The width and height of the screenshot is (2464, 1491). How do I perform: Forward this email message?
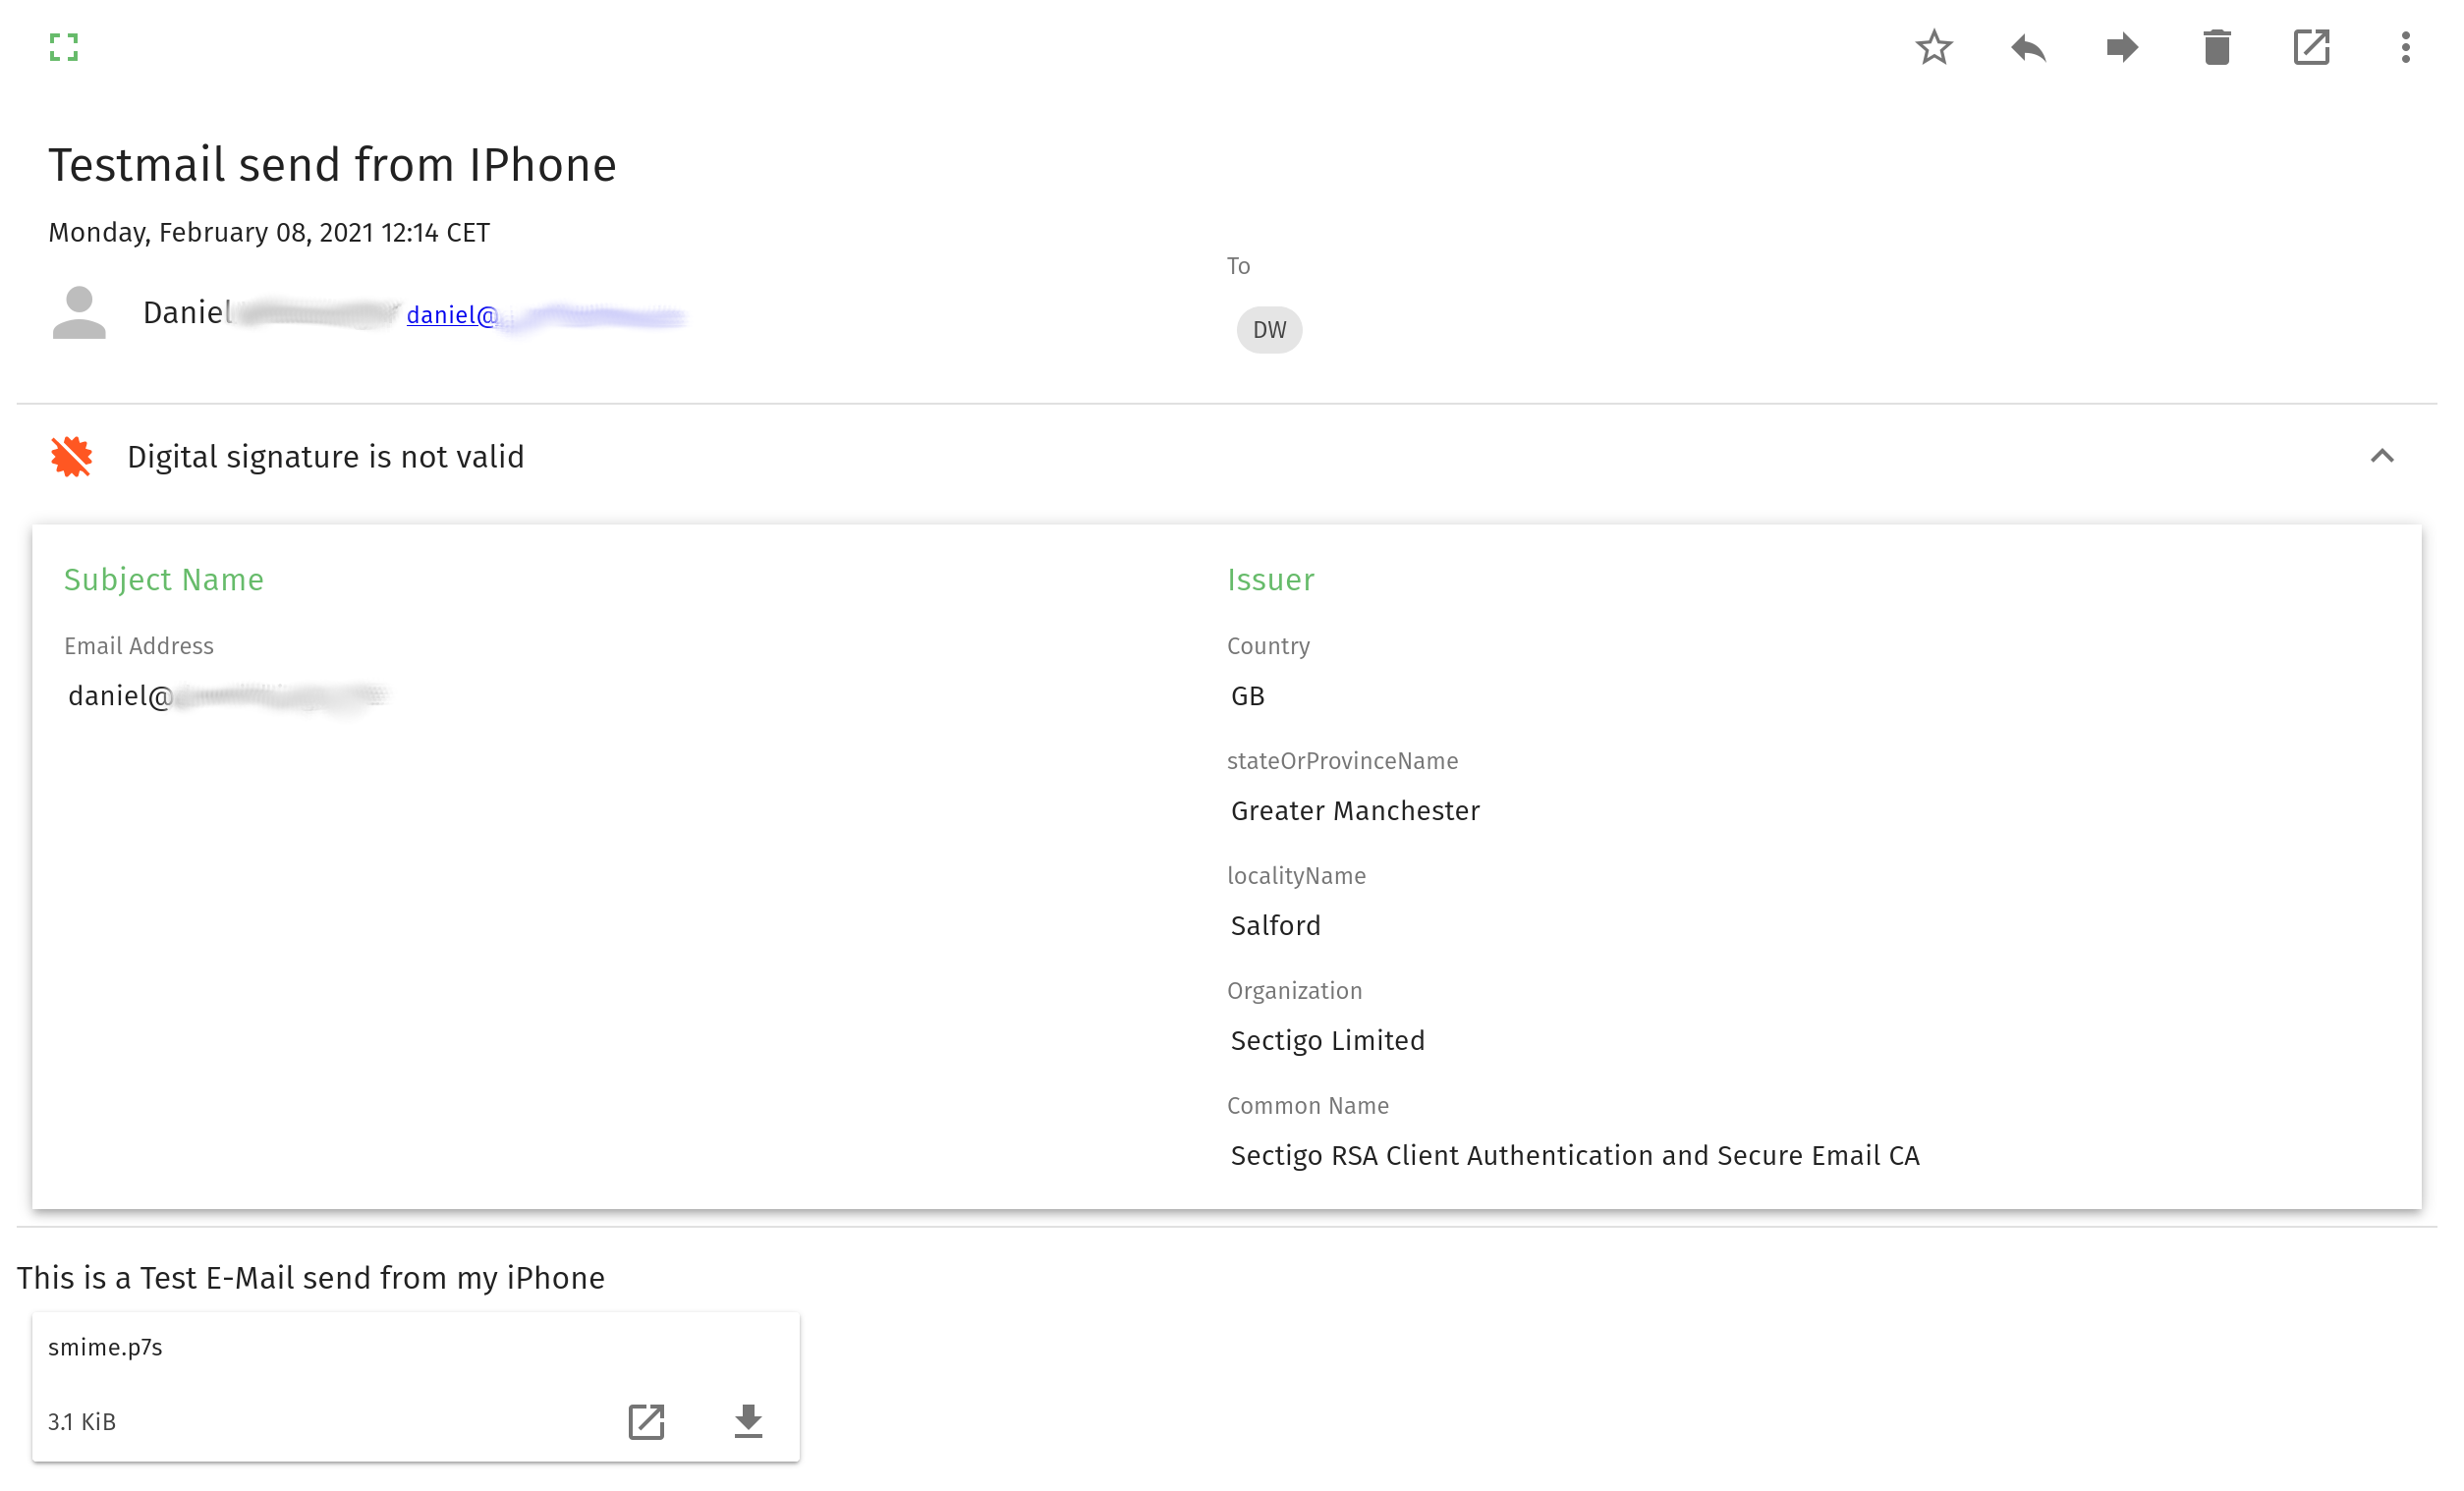pos(2122,47)
